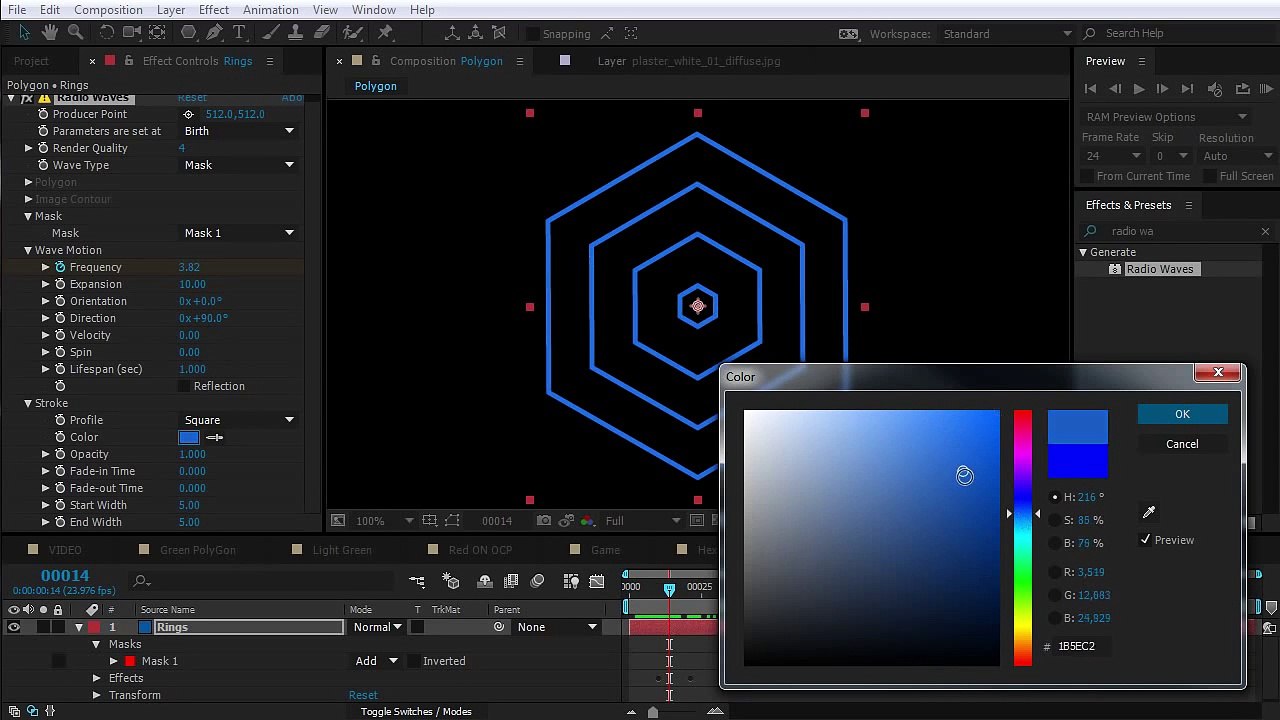Collapse the Wave Motion group

28,250
